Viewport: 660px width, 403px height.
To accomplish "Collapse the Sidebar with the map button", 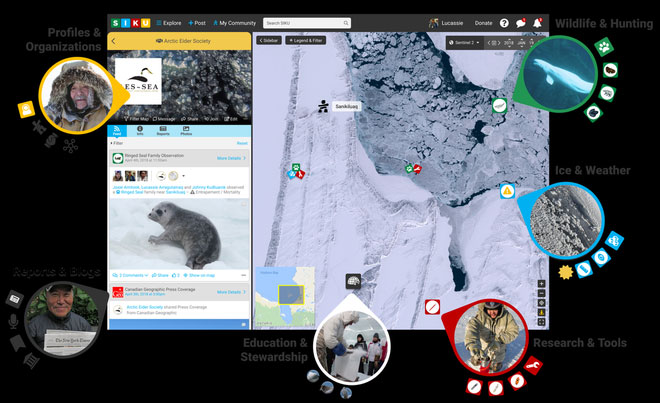I will tap(269, 40).
